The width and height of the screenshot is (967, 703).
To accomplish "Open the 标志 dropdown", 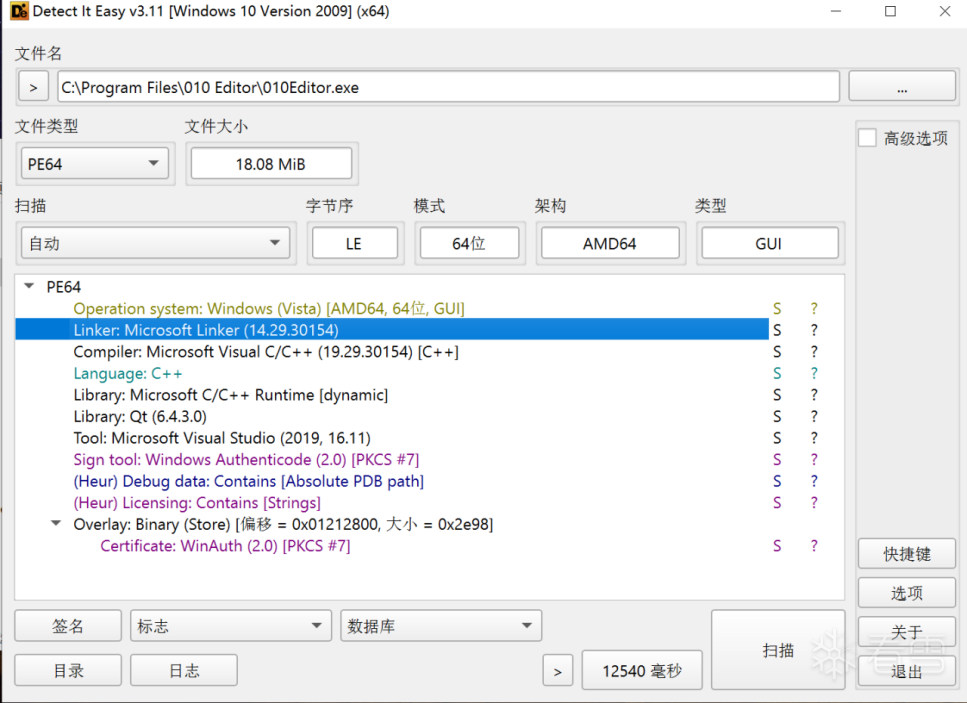I will (231, 626).
